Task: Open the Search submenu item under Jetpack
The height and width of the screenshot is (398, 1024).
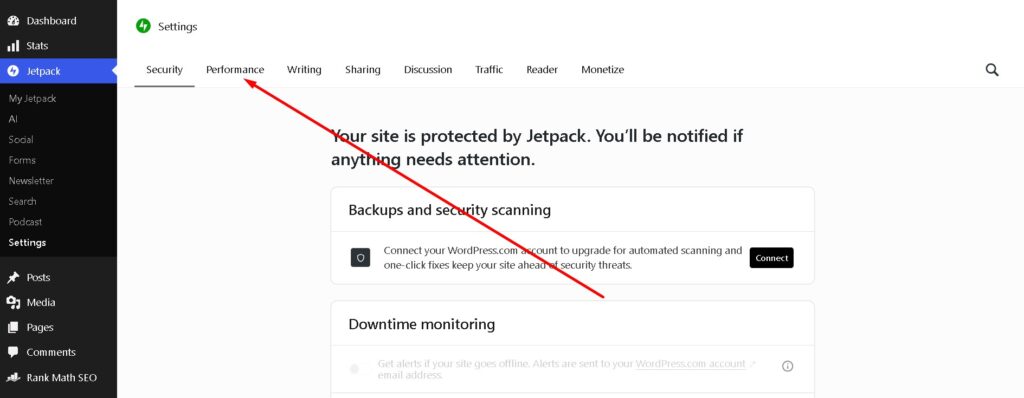Action: [x=23, y=201]
